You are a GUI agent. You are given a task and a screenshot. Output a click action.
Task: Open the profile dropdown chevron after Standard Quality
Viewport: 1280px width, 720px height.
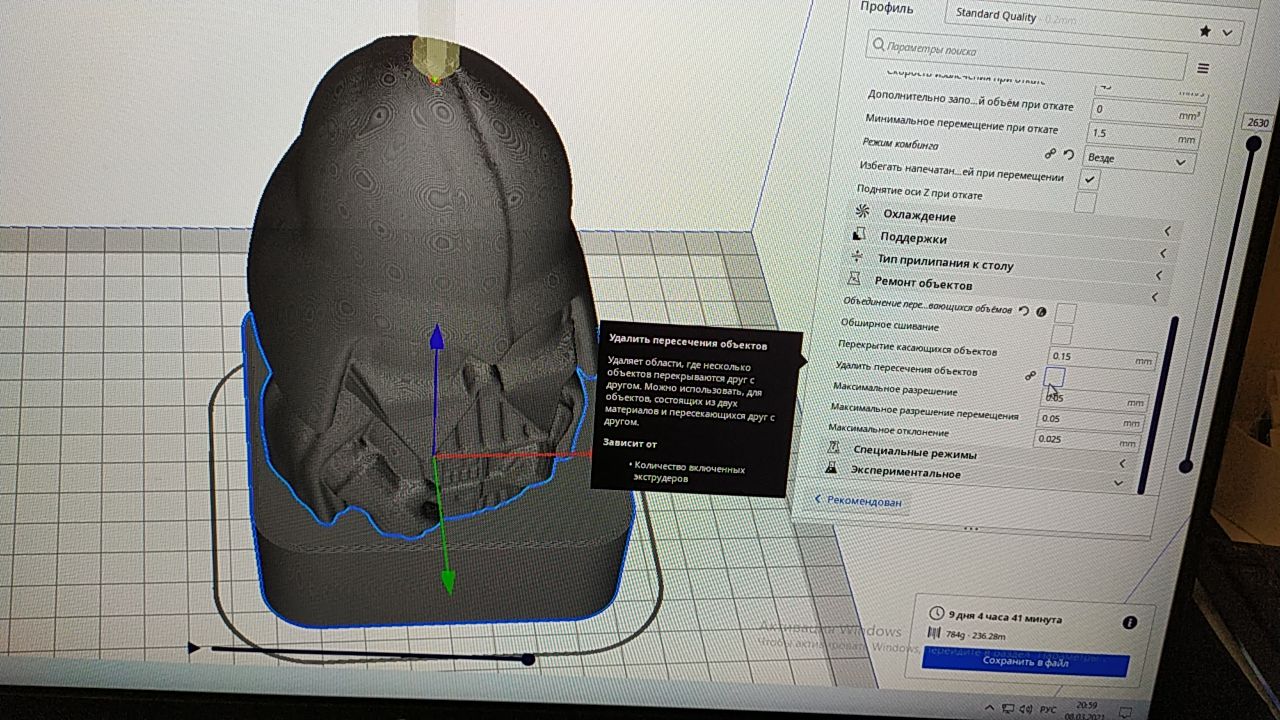(x=1228, y=33)
